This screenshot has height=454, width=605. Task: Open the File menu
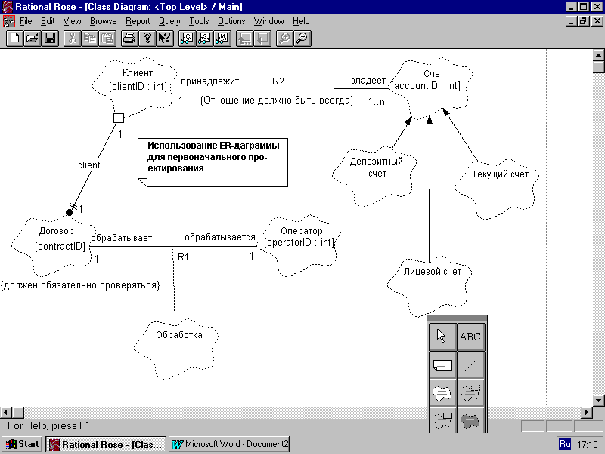coord(25,20)
